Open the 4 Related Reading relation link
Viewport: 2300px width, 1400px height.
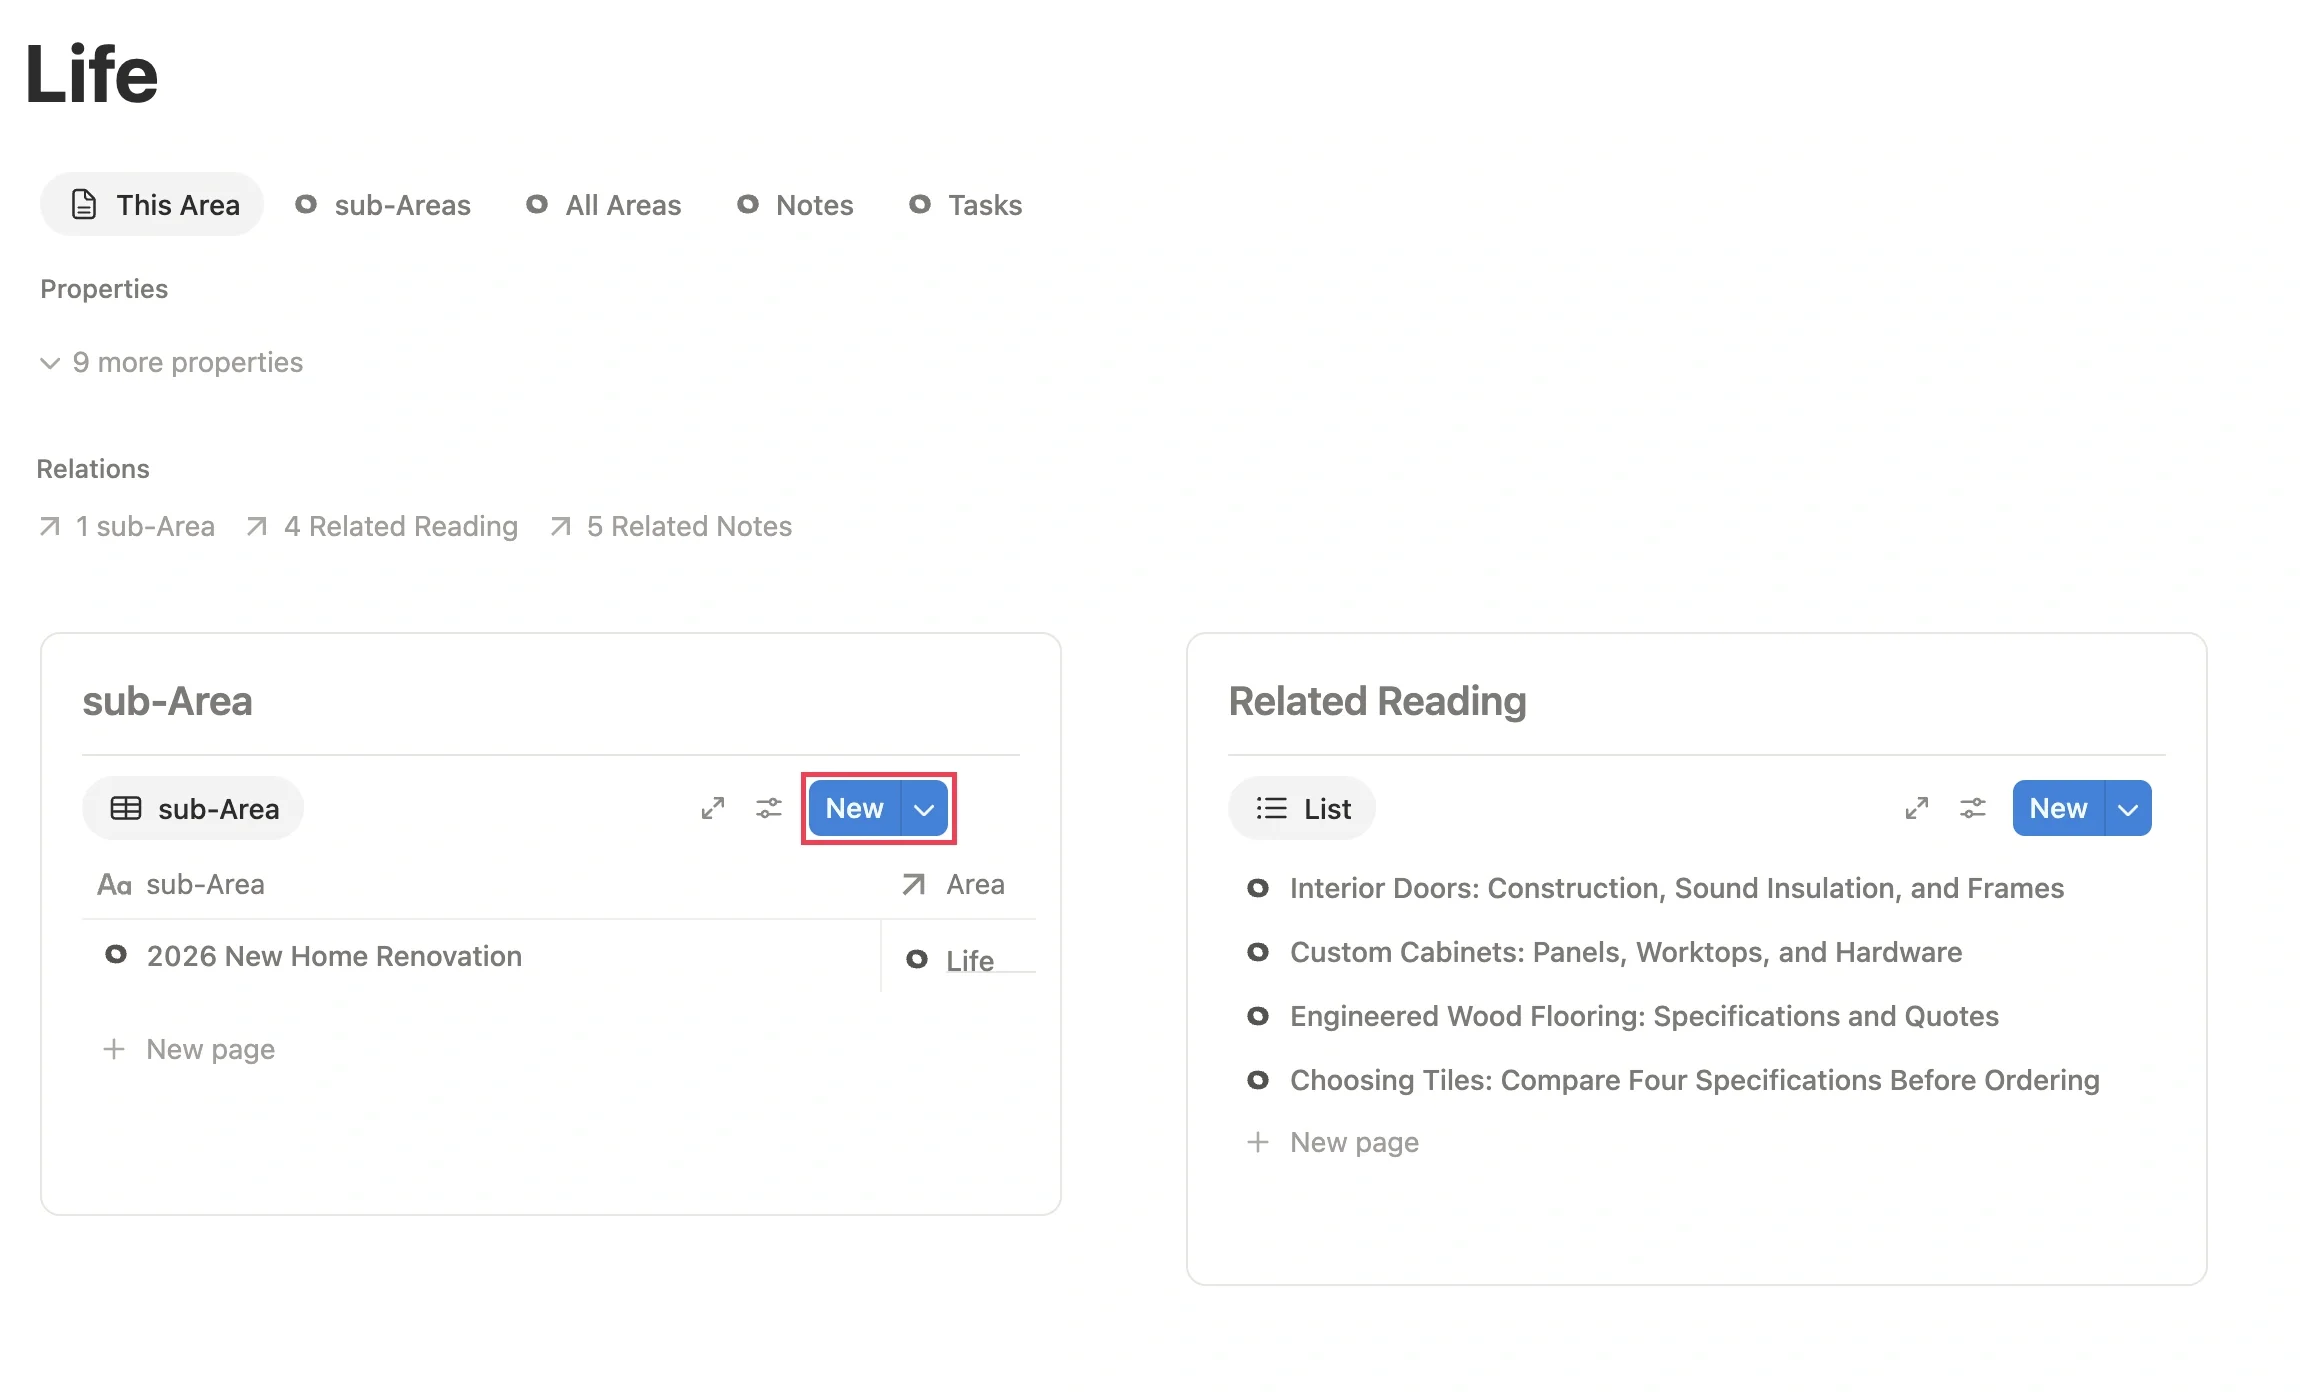[x=382, y=526]
